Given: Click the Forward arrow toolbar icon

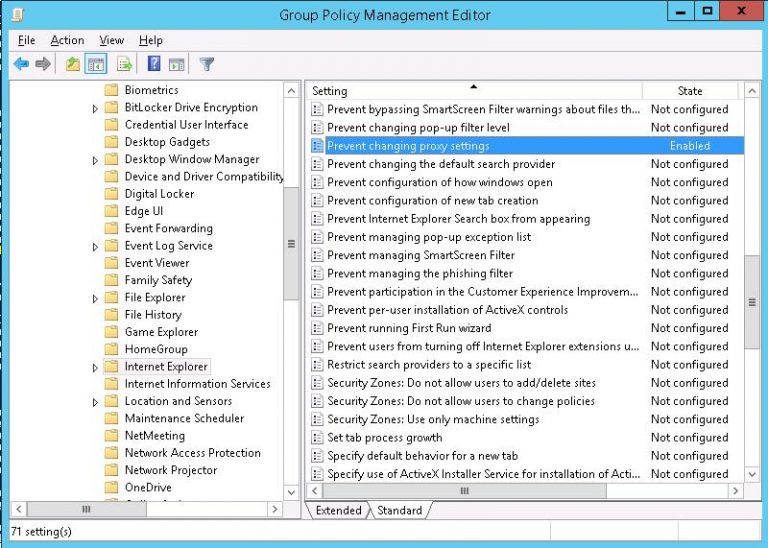Looking at the screenshot, I should click(43, 65).
